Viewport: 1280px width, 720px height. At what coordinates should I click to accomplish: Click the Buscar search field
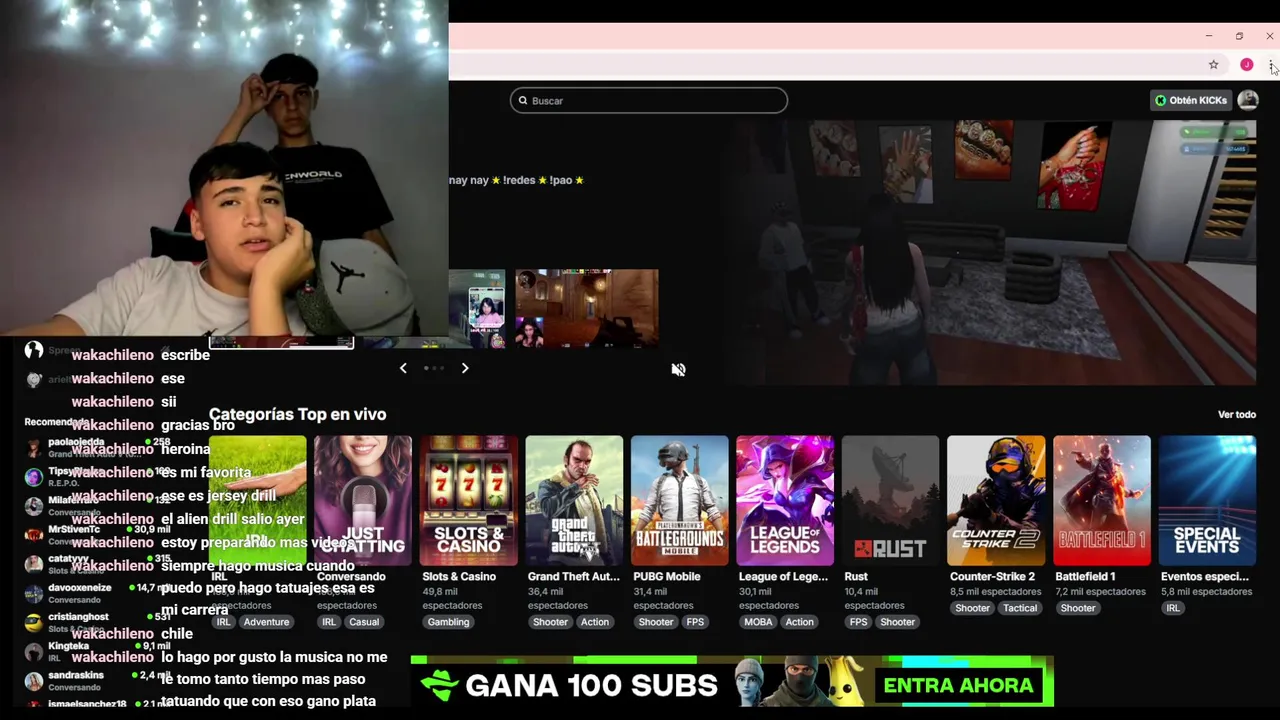(649, 100)
